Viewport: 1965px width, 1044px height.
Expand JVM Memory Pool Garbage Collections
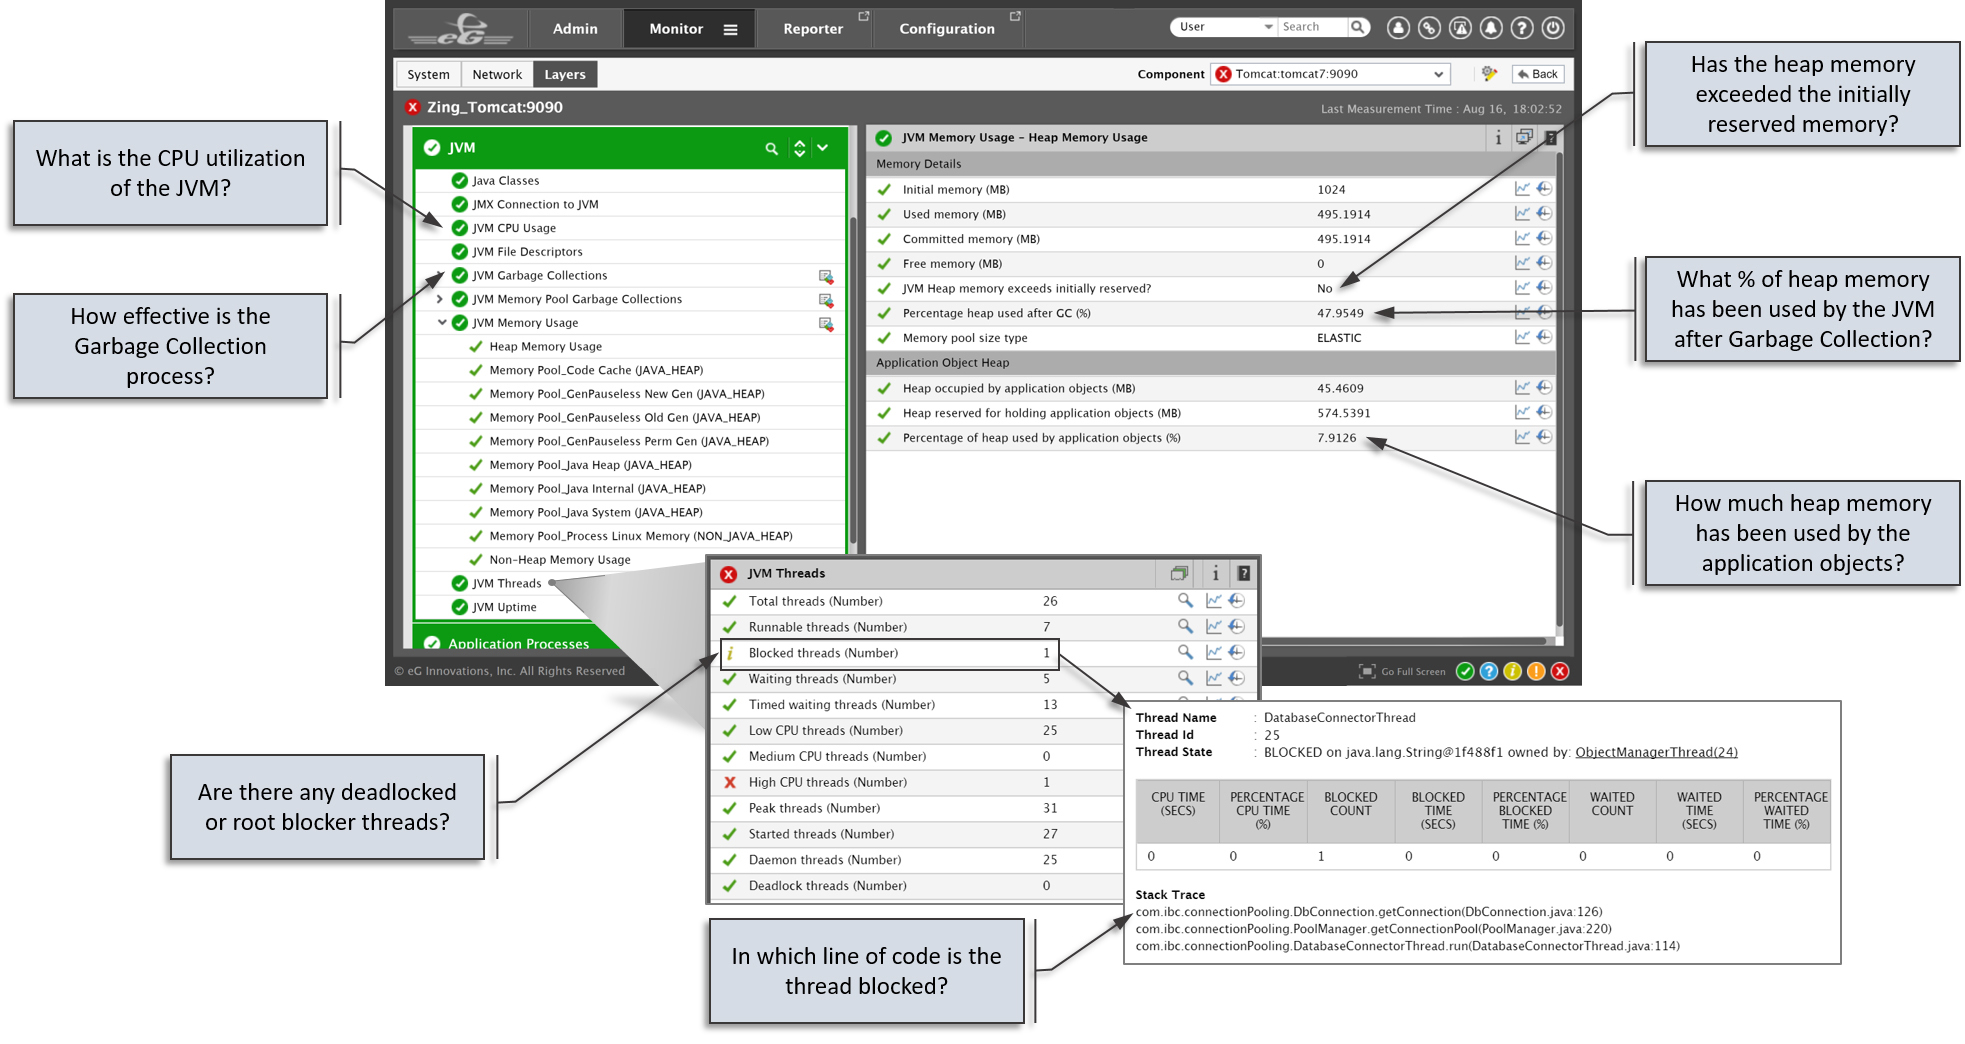440,299
